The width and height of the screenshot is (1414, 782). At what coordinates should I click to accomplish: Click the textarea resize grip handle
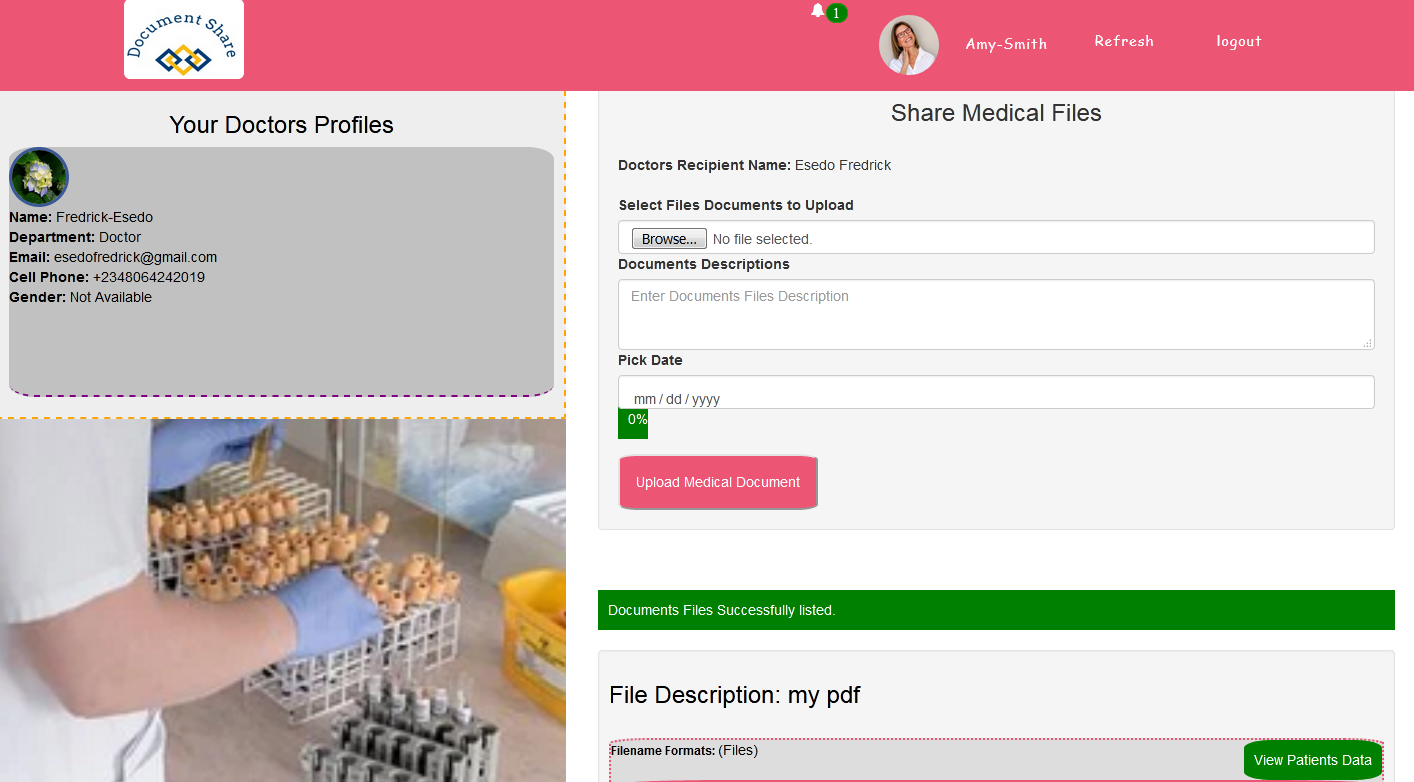click(1367, 343)
